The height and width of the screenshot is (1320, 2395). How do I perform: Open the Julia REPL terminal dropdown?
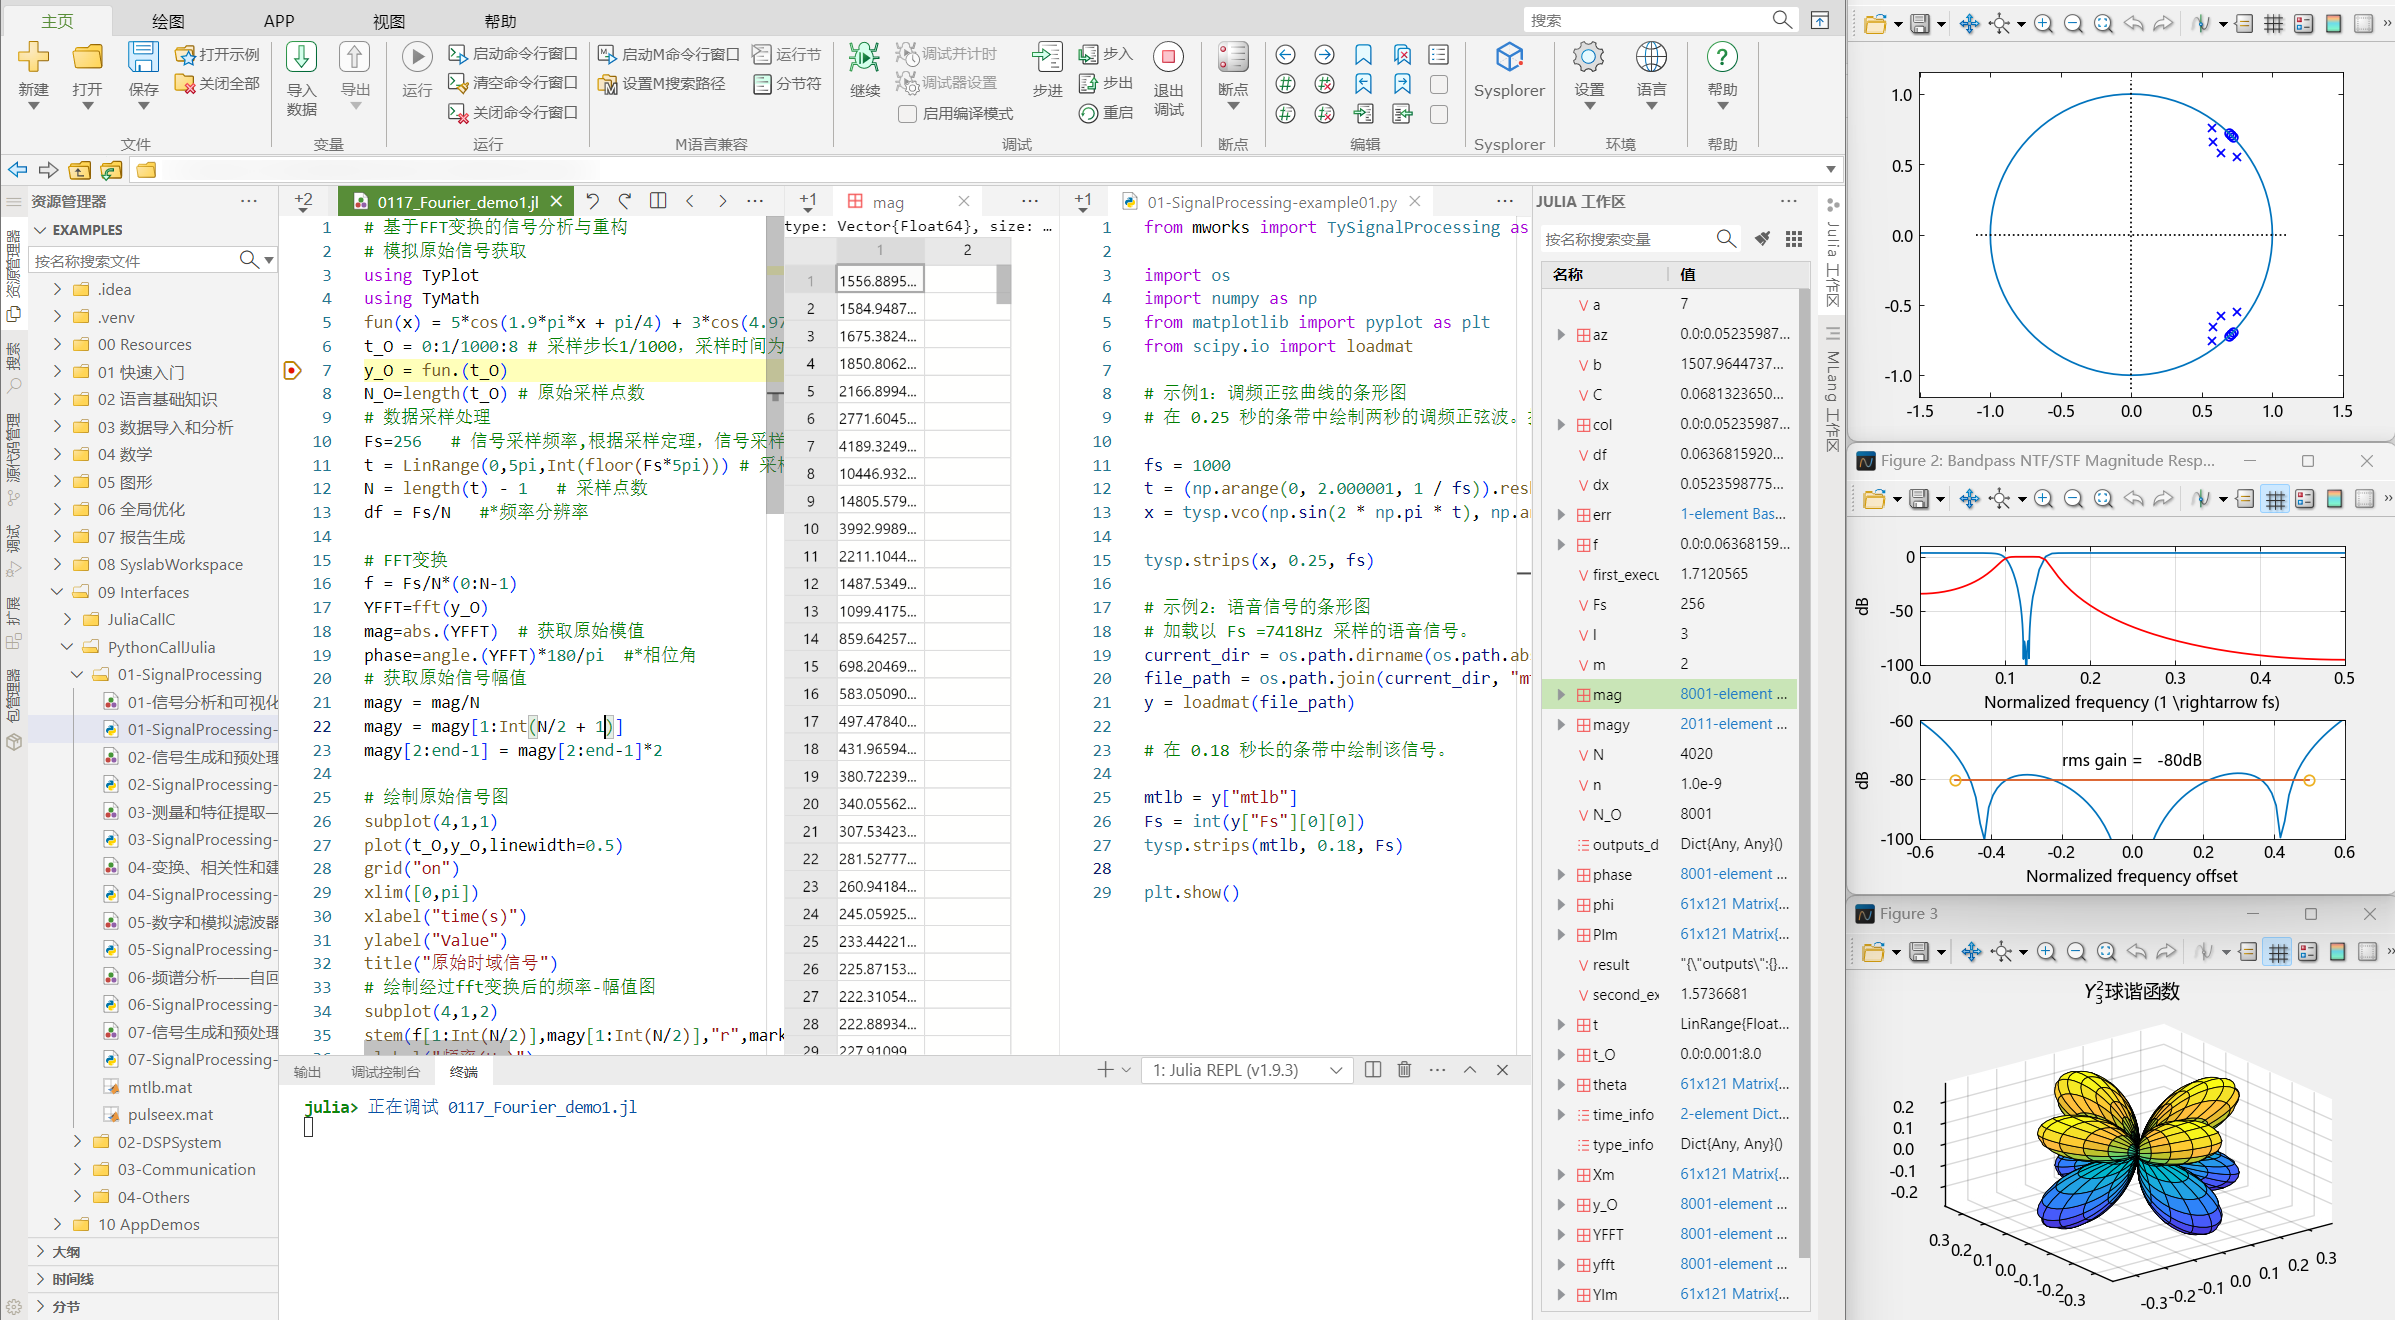[1246, 1070]
